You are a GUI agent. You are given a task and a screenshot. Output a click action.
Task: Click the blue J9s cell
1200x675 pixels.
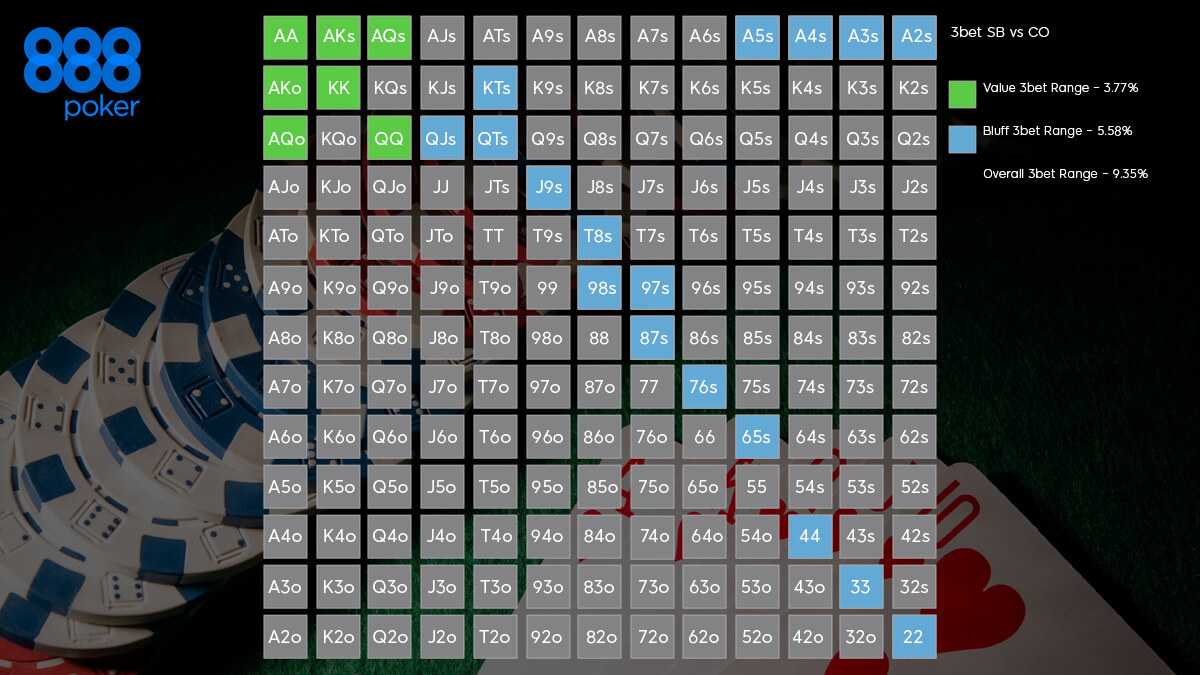click(x=547, y=187)
